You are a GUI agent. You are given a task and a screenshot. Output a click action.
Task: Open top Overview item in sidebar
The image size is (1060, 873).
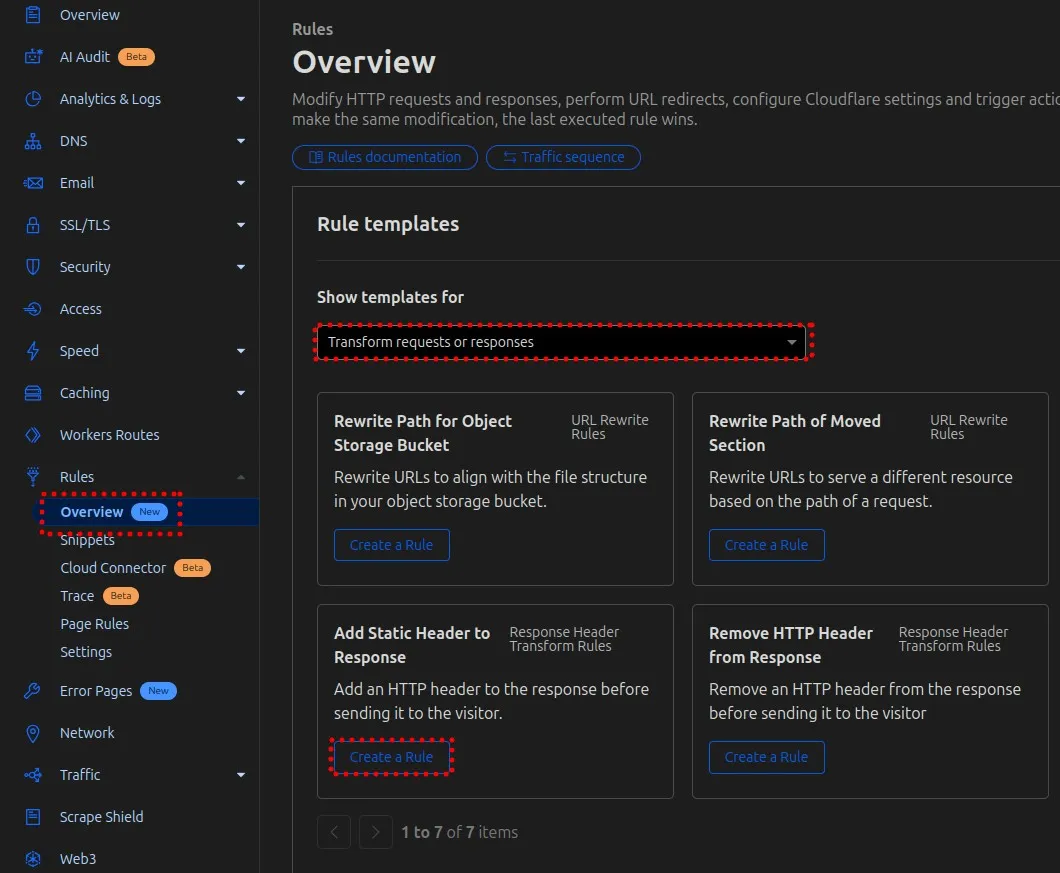click(x=90, y=15)
